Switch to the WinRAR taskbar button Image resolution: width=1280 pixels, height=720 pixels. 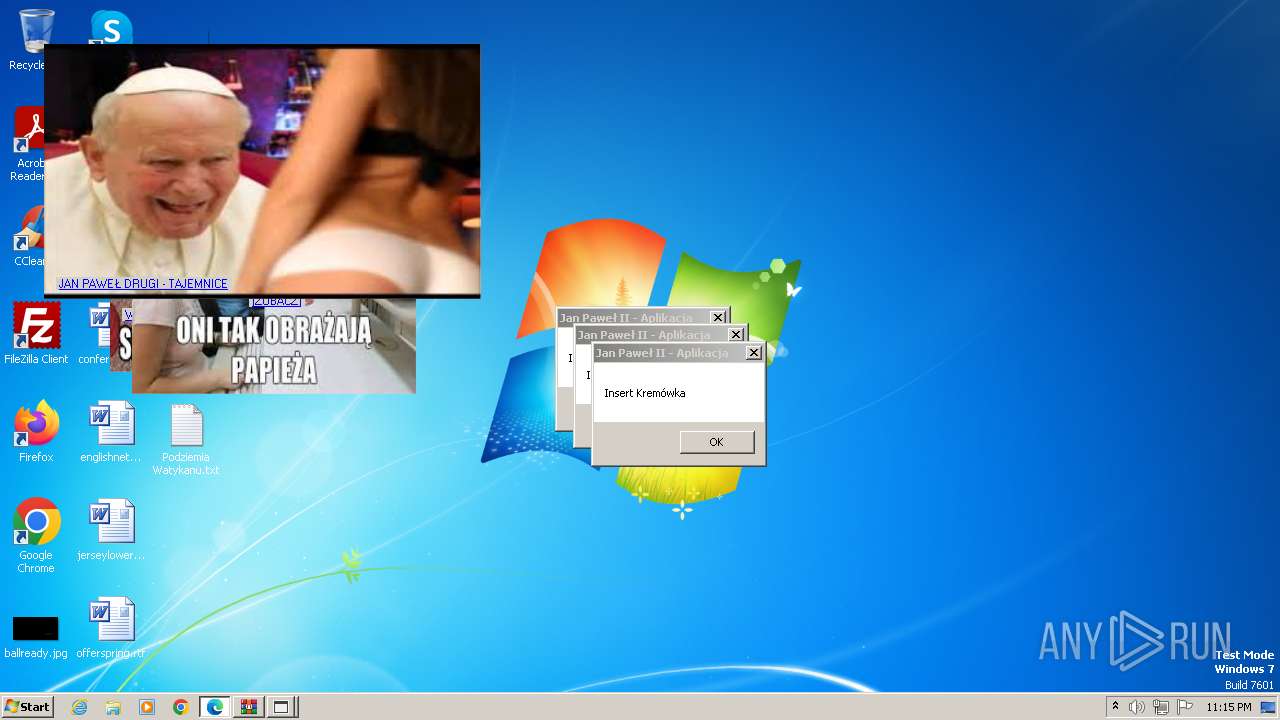pos(249,707)
